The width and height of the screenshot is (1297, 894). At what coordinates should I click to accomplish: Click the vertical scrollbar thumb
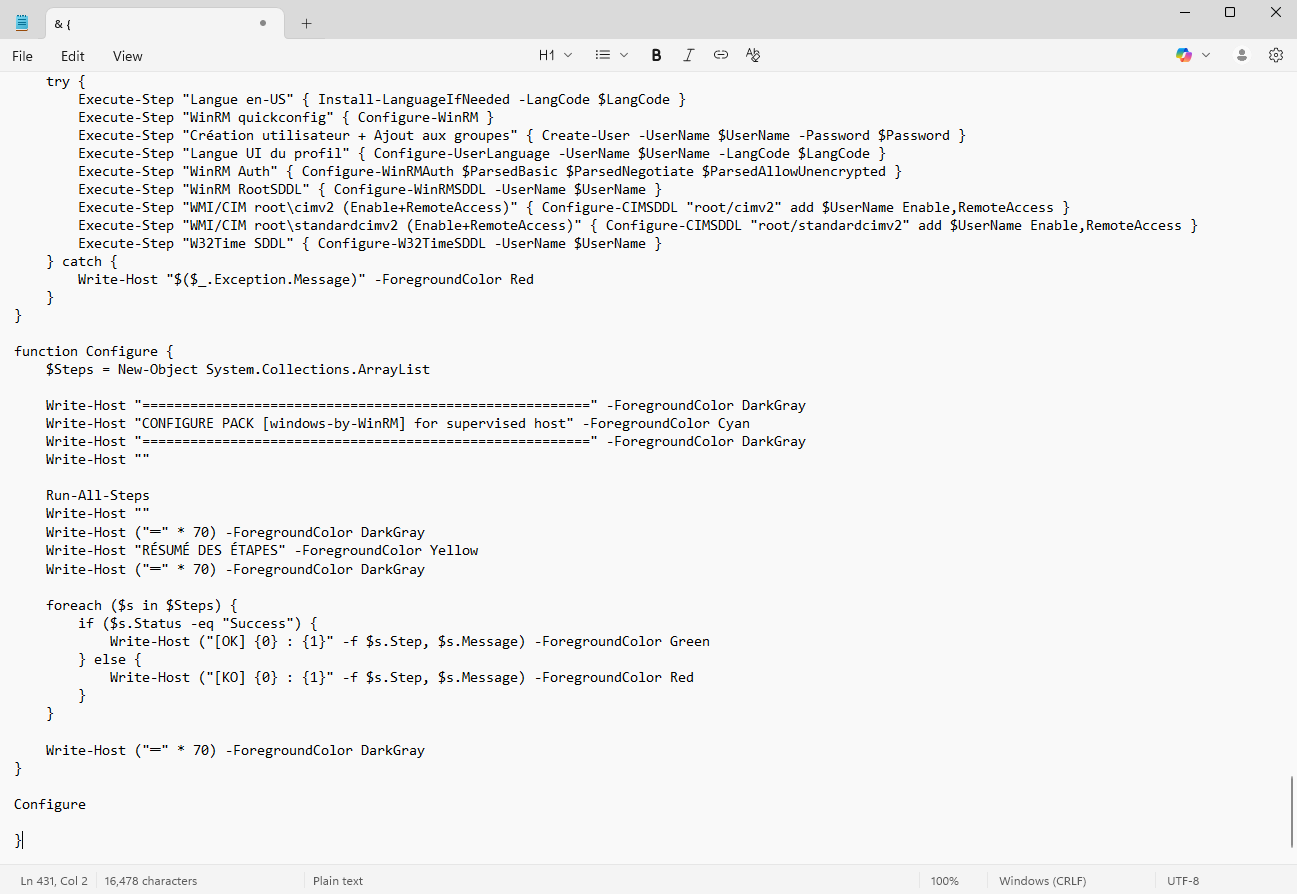(1291, 812)
